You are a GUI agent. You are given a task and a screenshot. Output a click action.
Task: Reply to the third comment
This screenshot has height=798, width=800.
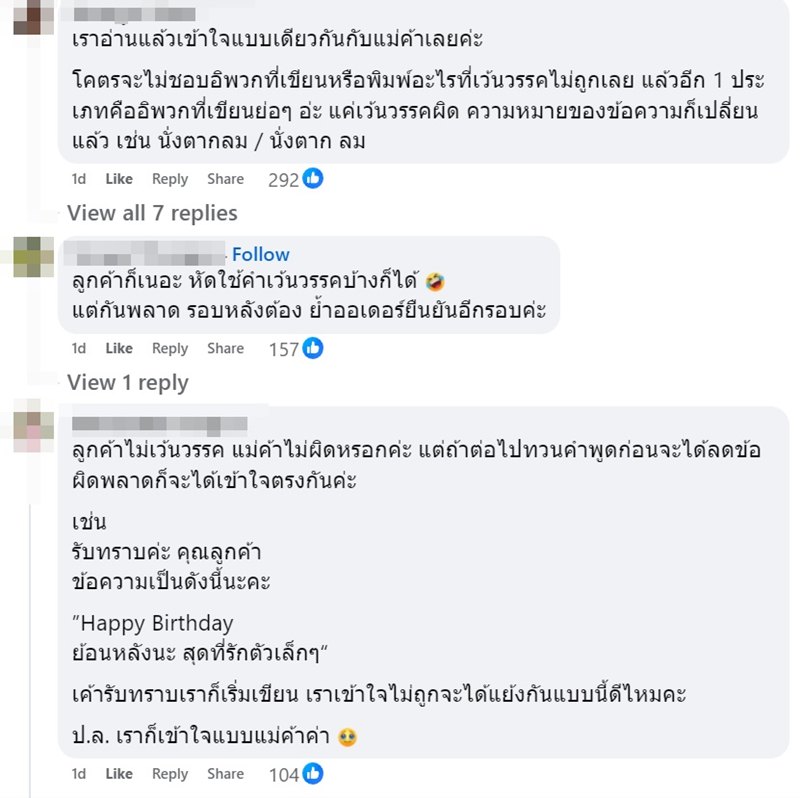coord(170,774)
